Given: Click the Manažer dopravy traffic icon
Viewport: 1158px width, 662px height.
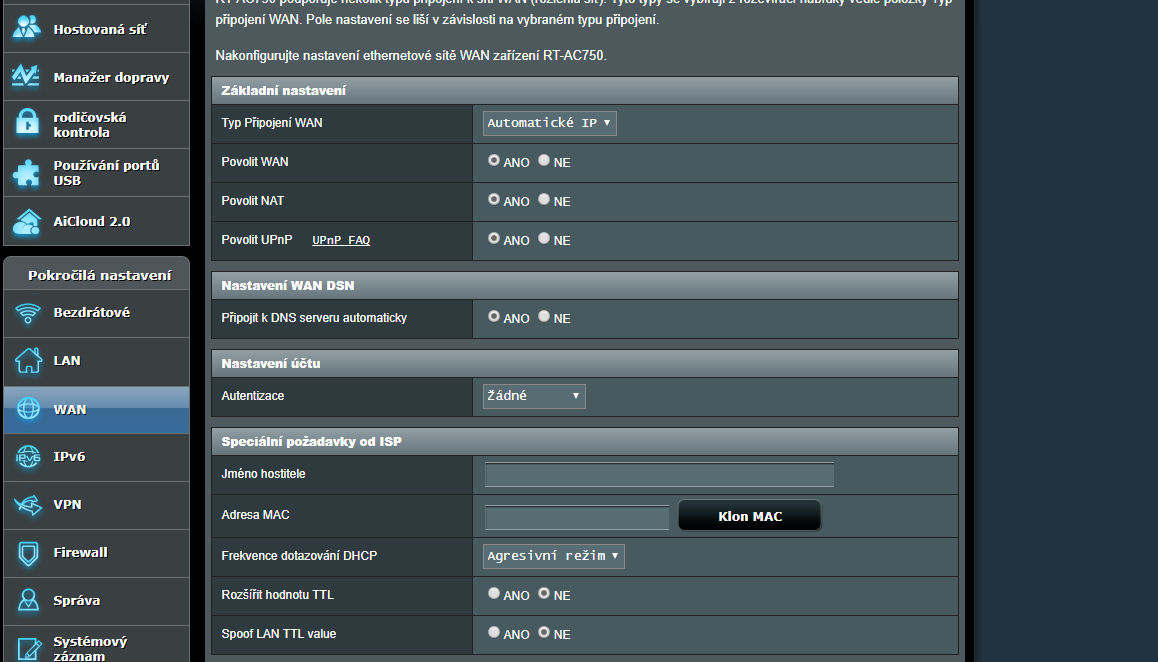Looking at the screenshot, I should [26, 77].
